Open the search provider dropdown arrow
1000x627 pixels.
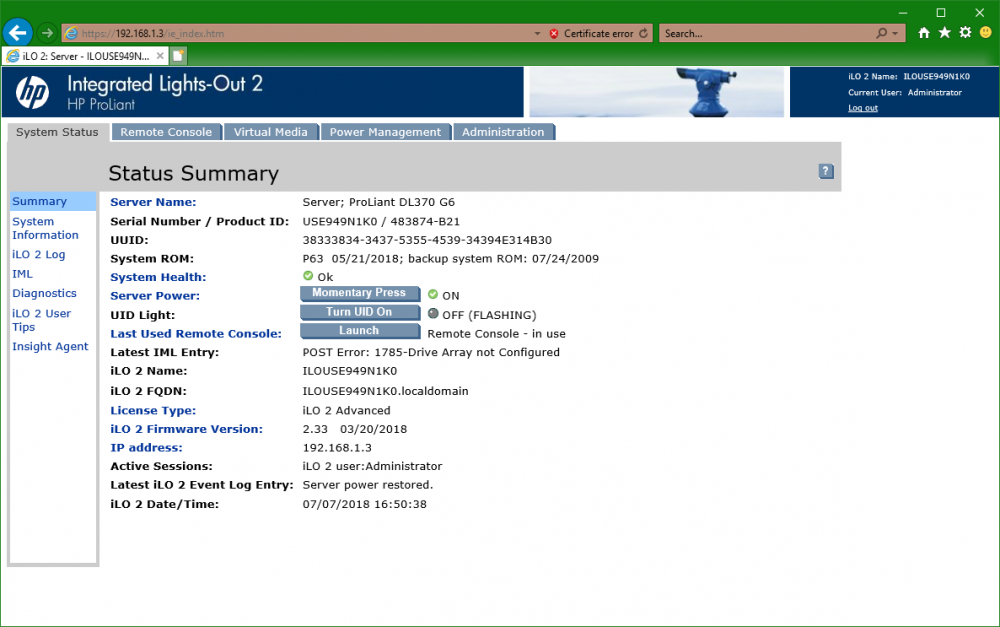(x=895, y=34)
